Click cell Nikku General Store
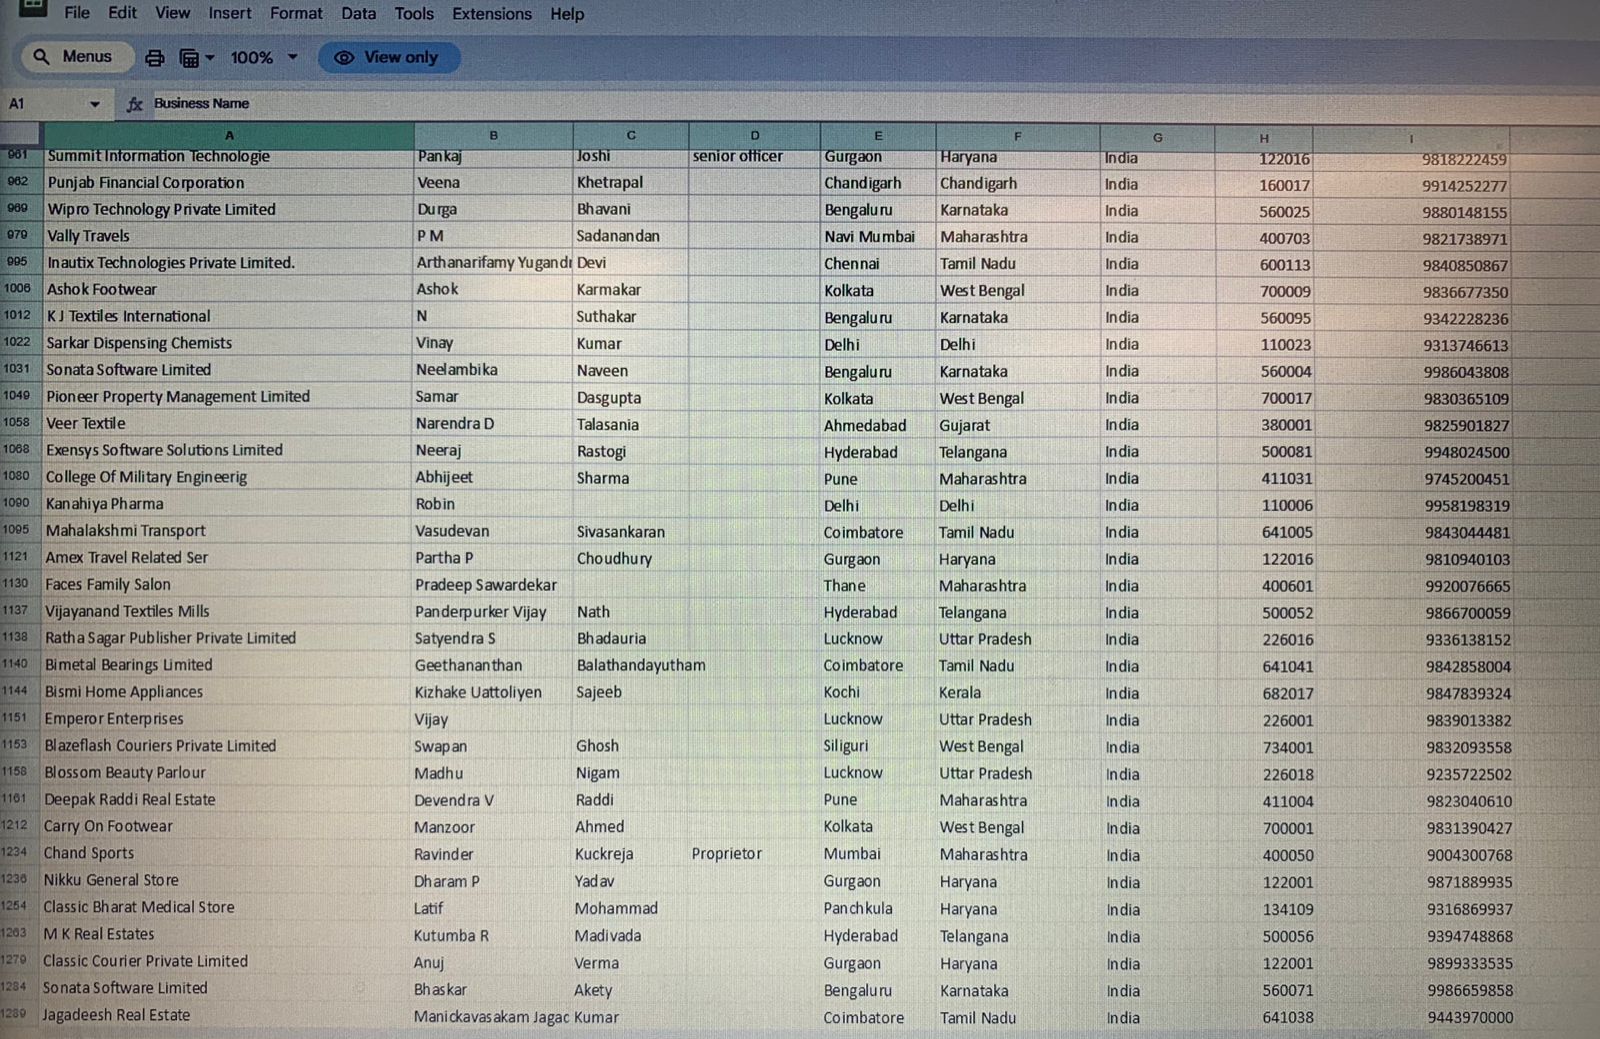The width and height of the screenshot is (1600, 1039). pos(111,880)
